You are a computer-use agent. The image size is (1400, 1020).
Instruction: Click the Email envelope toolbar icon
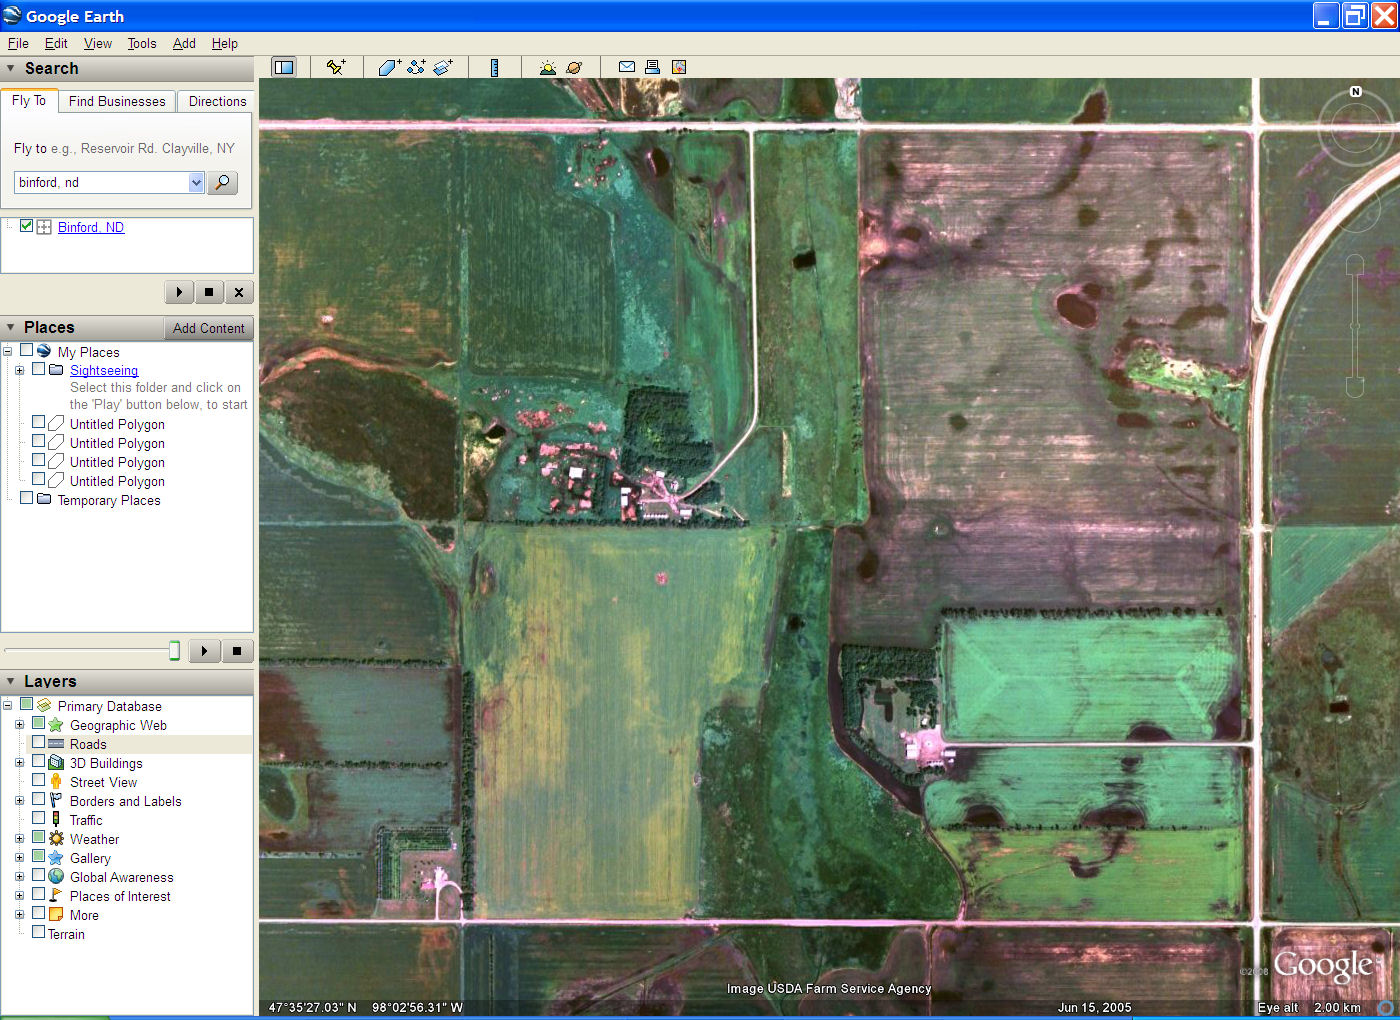(627, 67)
